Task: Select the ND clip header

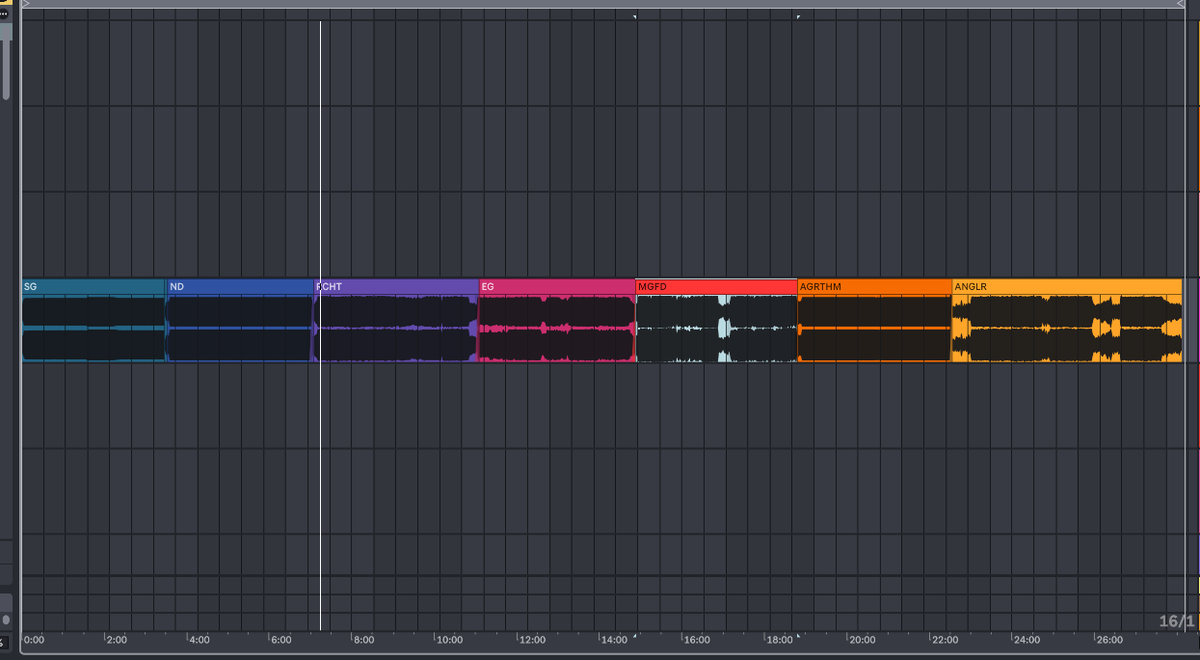Action: tap(240, 287)
